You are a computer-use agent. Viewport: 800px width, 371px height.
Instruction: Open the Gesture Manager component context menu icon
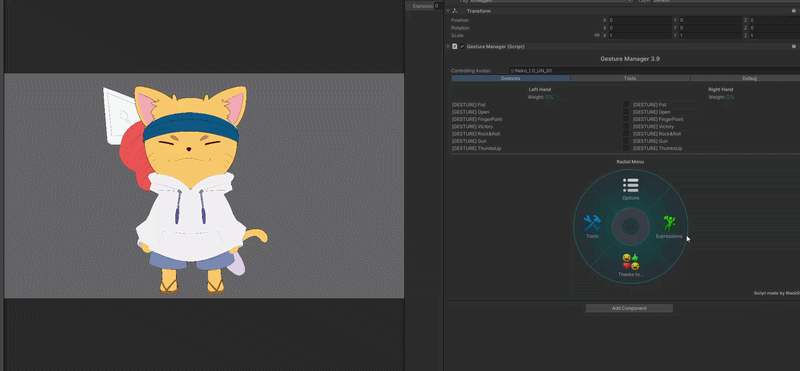point(794,46)
